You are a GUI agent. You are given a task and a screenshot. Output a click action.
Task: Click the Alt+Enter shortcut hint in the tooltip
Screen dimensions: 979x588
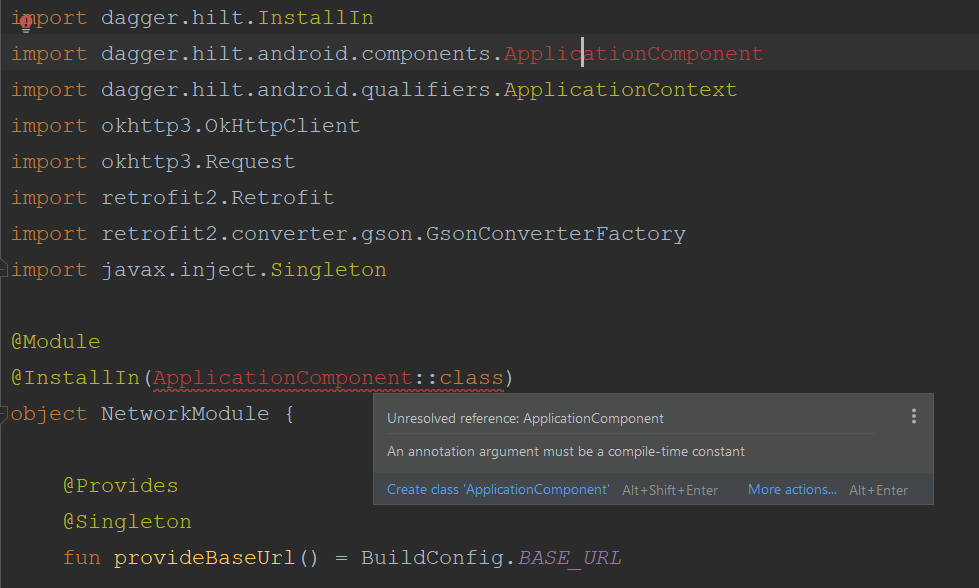[x=877, y=489]
